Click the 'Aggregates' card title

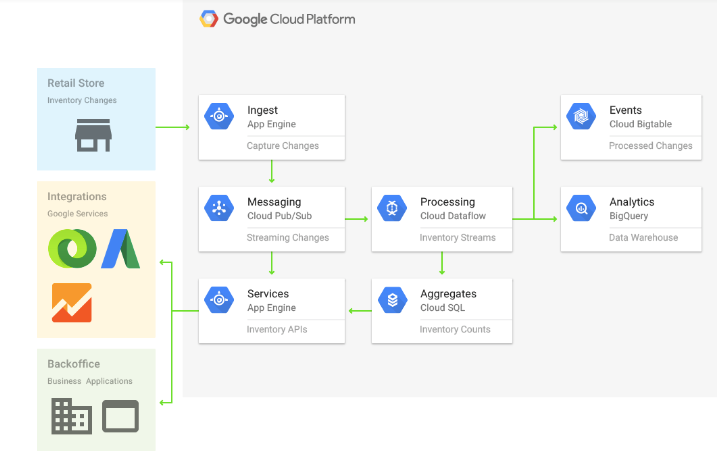tap(448, 294)
